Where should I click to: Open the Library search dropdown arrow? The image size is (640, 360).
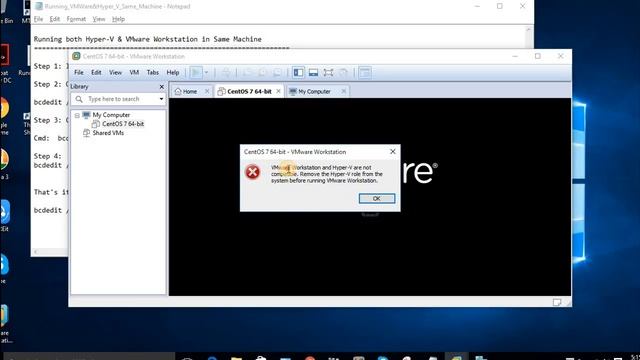(x=162, y=99)
